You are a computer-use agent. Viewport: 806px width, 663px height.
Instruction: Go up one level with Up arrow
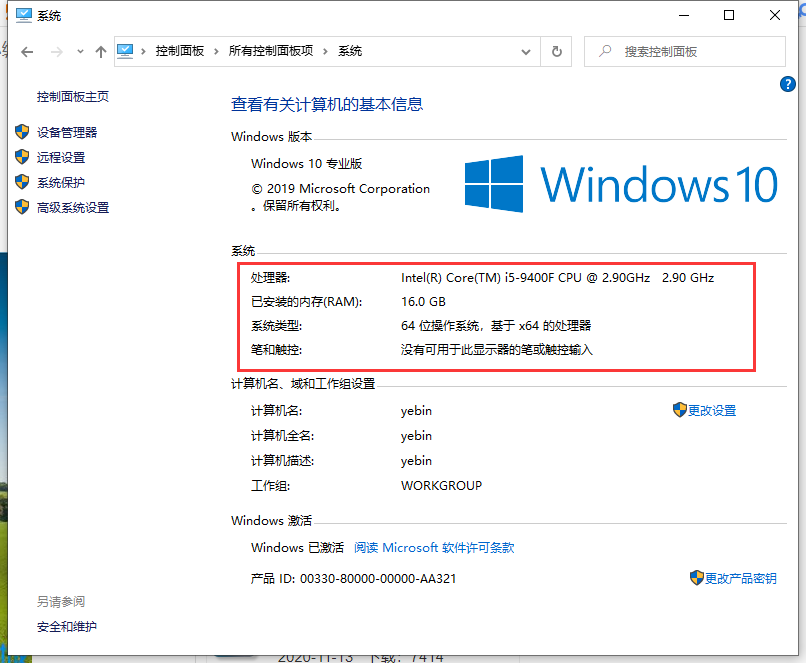(x=100, y=51)
